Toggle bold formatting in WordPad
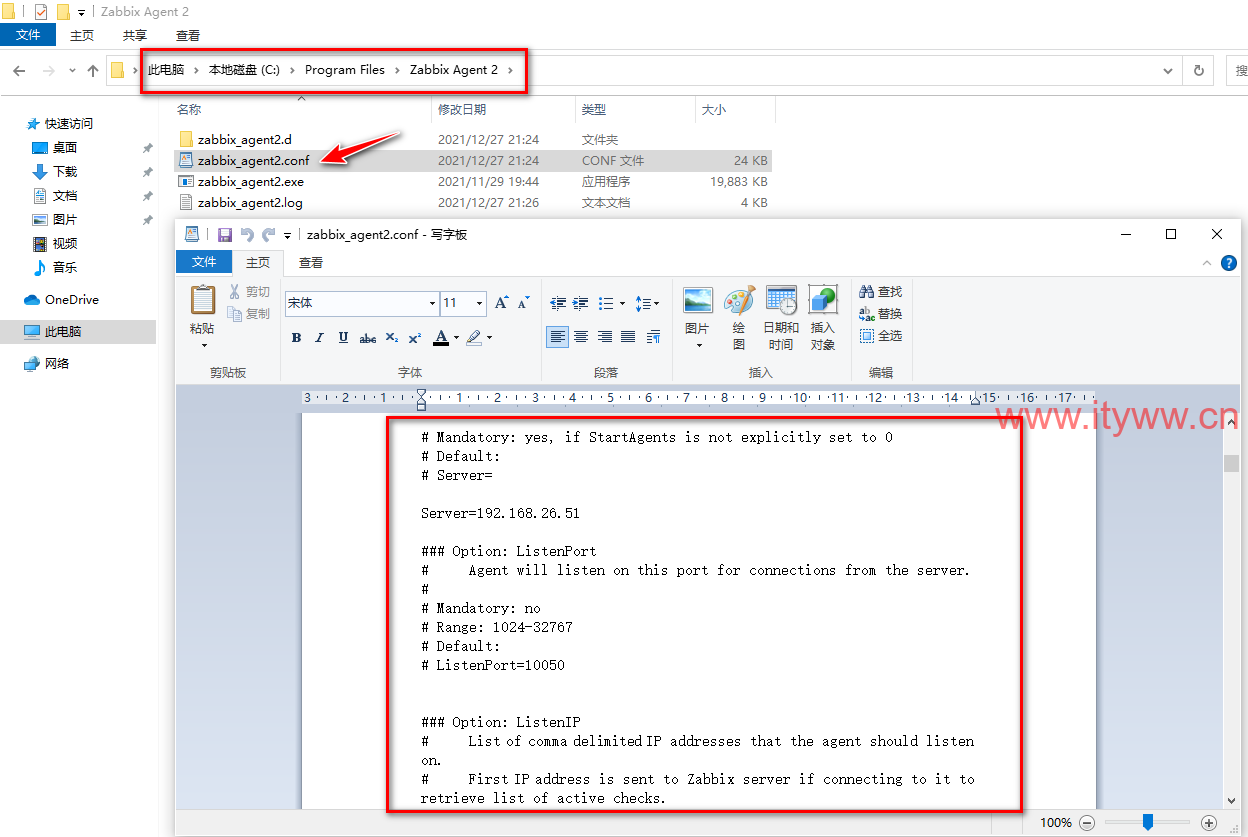This screenshot has width=1248, height=837. (x=296, y=338)
